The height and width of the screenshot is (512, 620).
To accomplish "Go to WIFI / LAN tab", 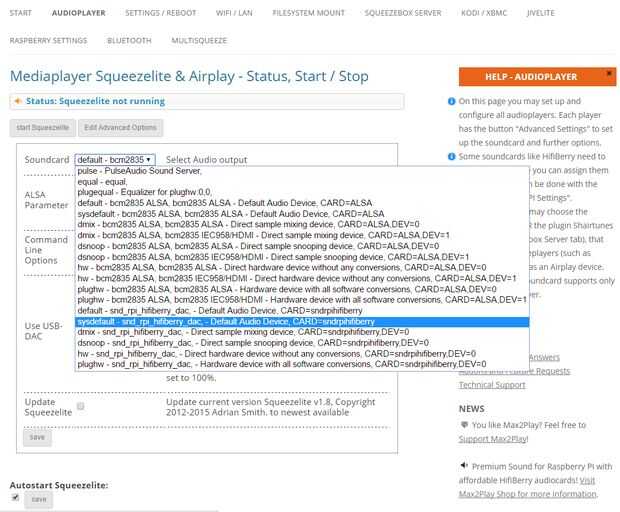I will click(x=234, y=13).
